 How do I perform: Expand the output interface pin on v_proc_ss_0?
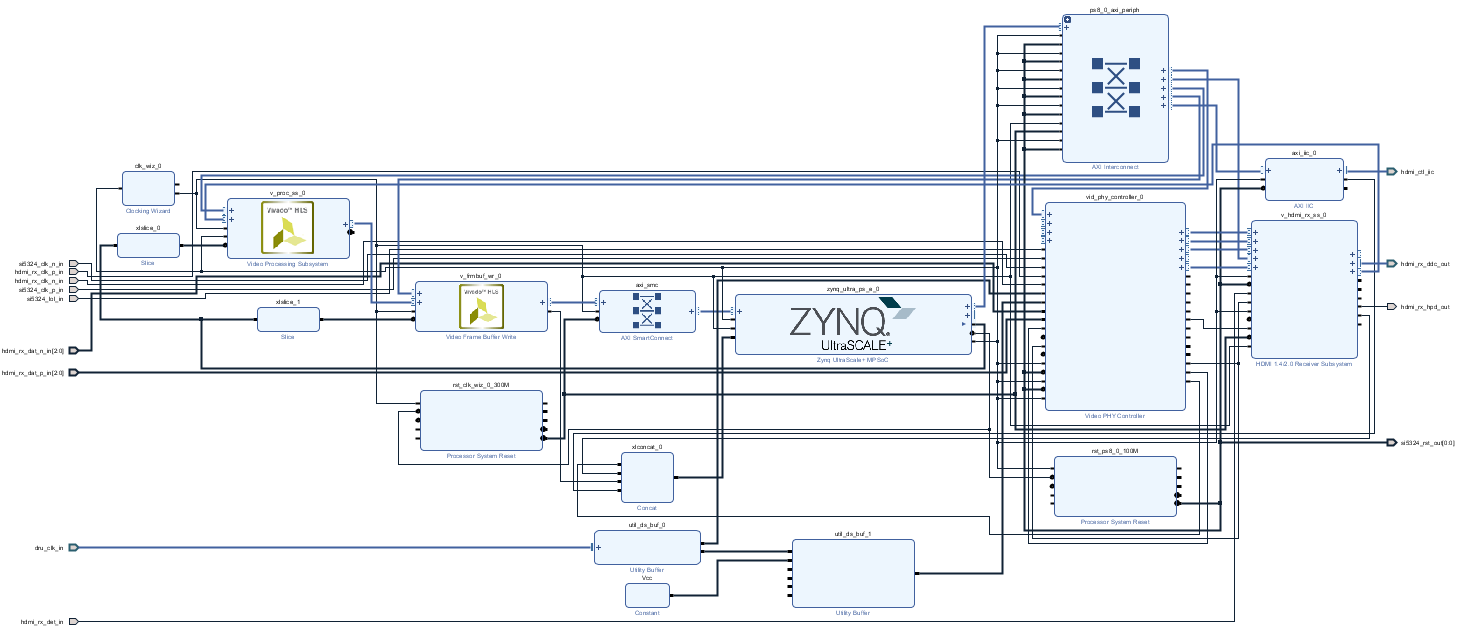(347, 225)
